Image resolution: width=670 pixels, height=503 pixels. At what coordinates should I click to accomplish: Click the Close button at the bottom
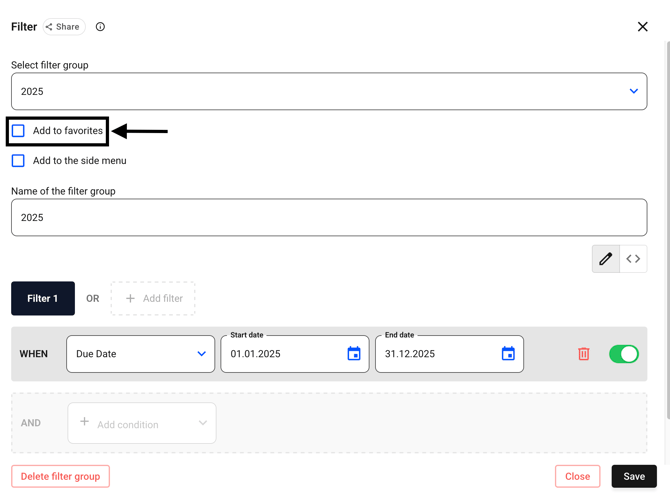(577, 476)
